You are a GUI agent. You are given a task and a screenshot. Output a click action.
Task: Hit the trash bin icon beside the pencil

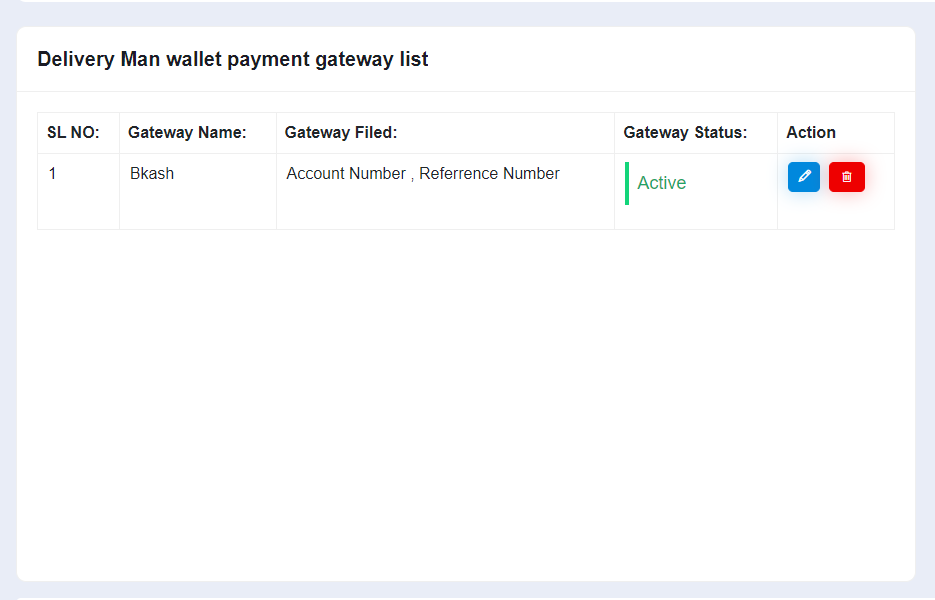[x=846, y=177]
